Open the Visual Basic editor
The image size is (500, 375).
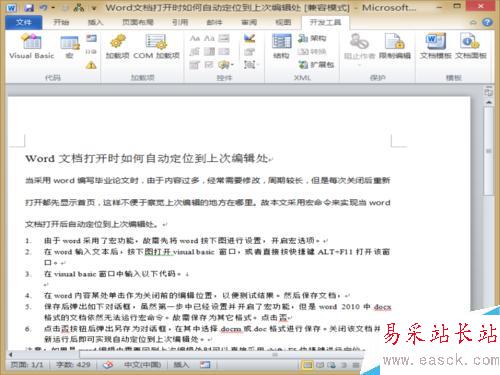pyautogui.click(x=31, y=47)
